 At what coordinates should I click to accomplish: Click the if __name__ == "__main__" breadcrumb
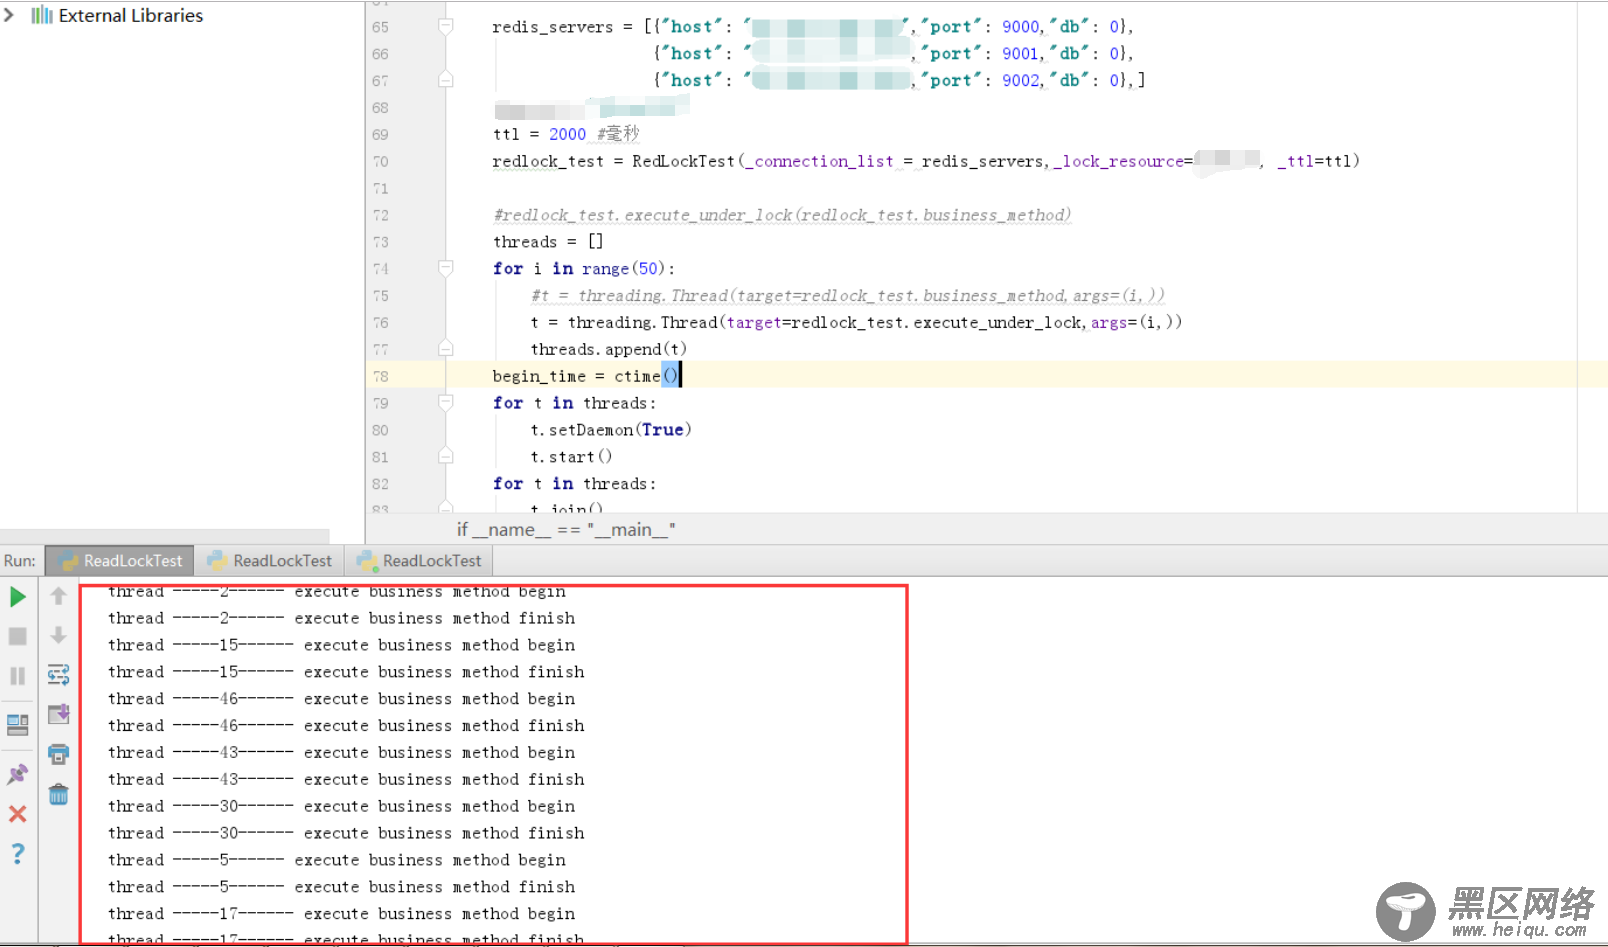click(566, 530)
